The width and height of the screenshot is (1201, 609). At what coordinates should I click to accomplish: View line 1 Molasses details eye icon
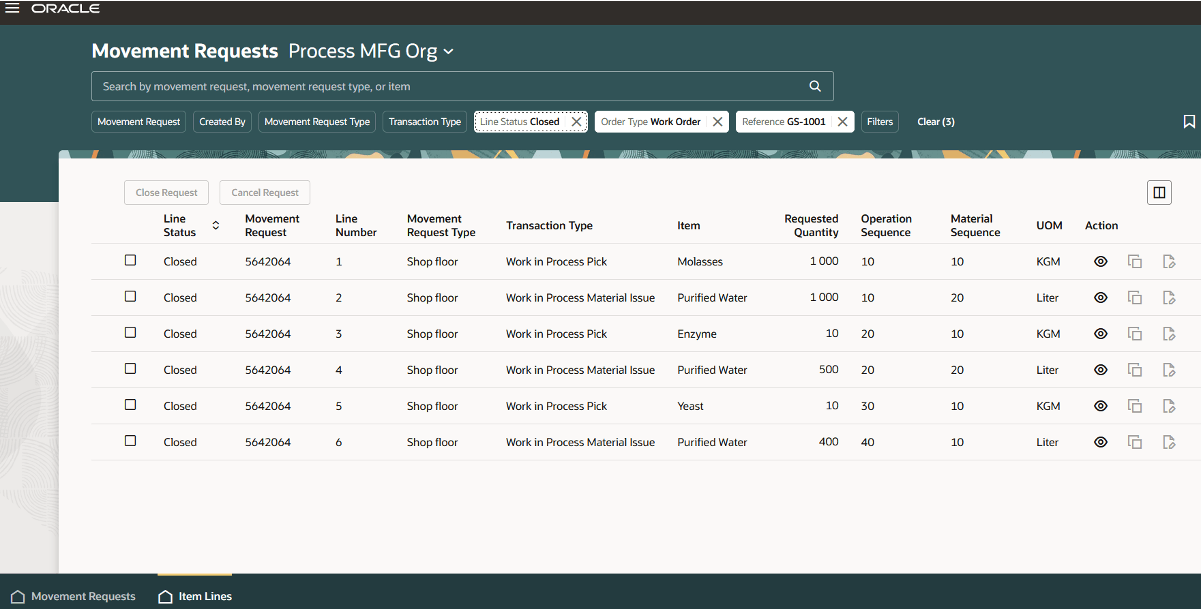(x=1101, y=262)
